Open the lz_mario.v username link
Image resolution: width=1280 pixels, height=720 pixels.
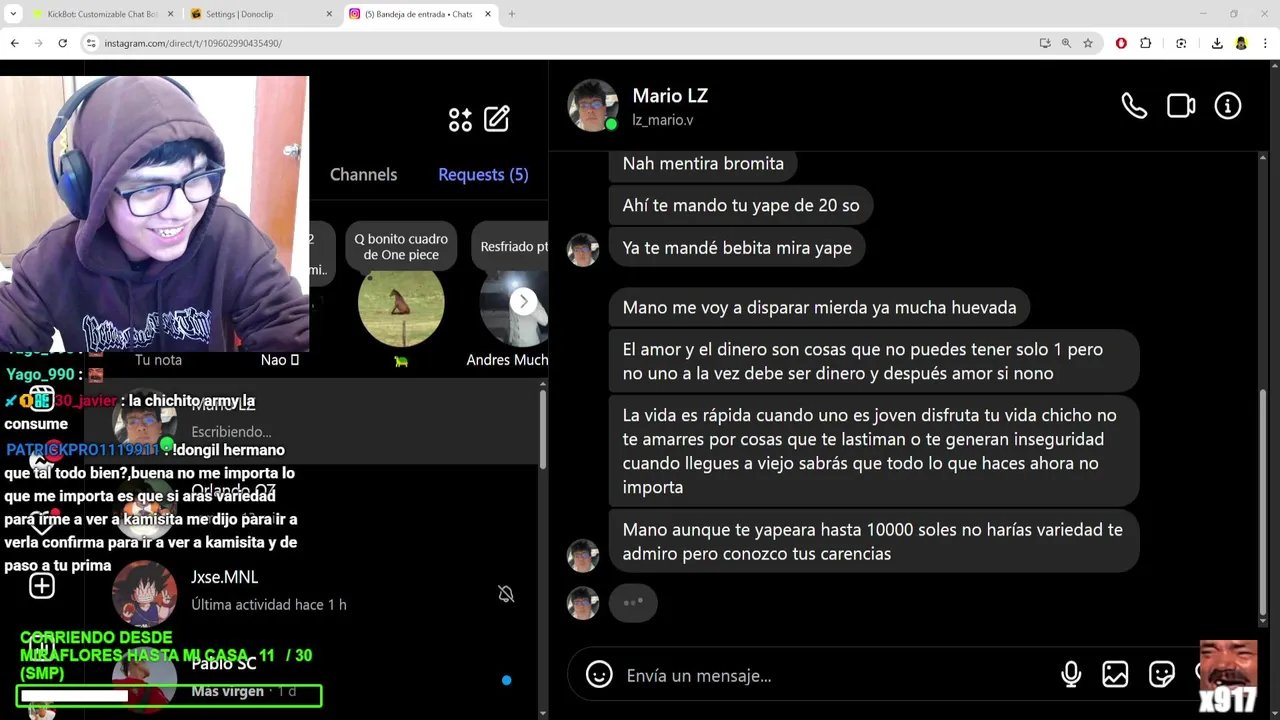[662, 120]
